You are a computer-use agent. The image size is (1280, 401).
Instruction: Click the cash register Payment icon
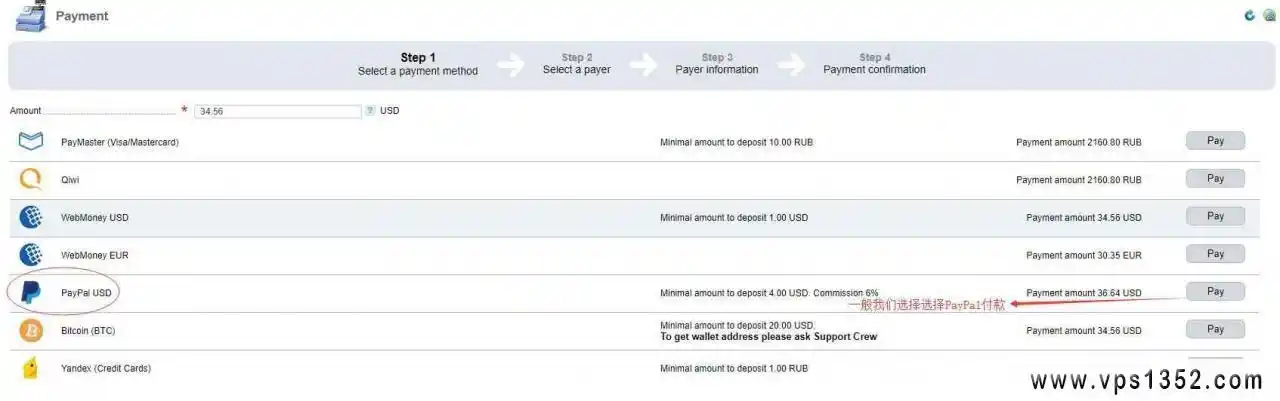click(x=30, y=17)
